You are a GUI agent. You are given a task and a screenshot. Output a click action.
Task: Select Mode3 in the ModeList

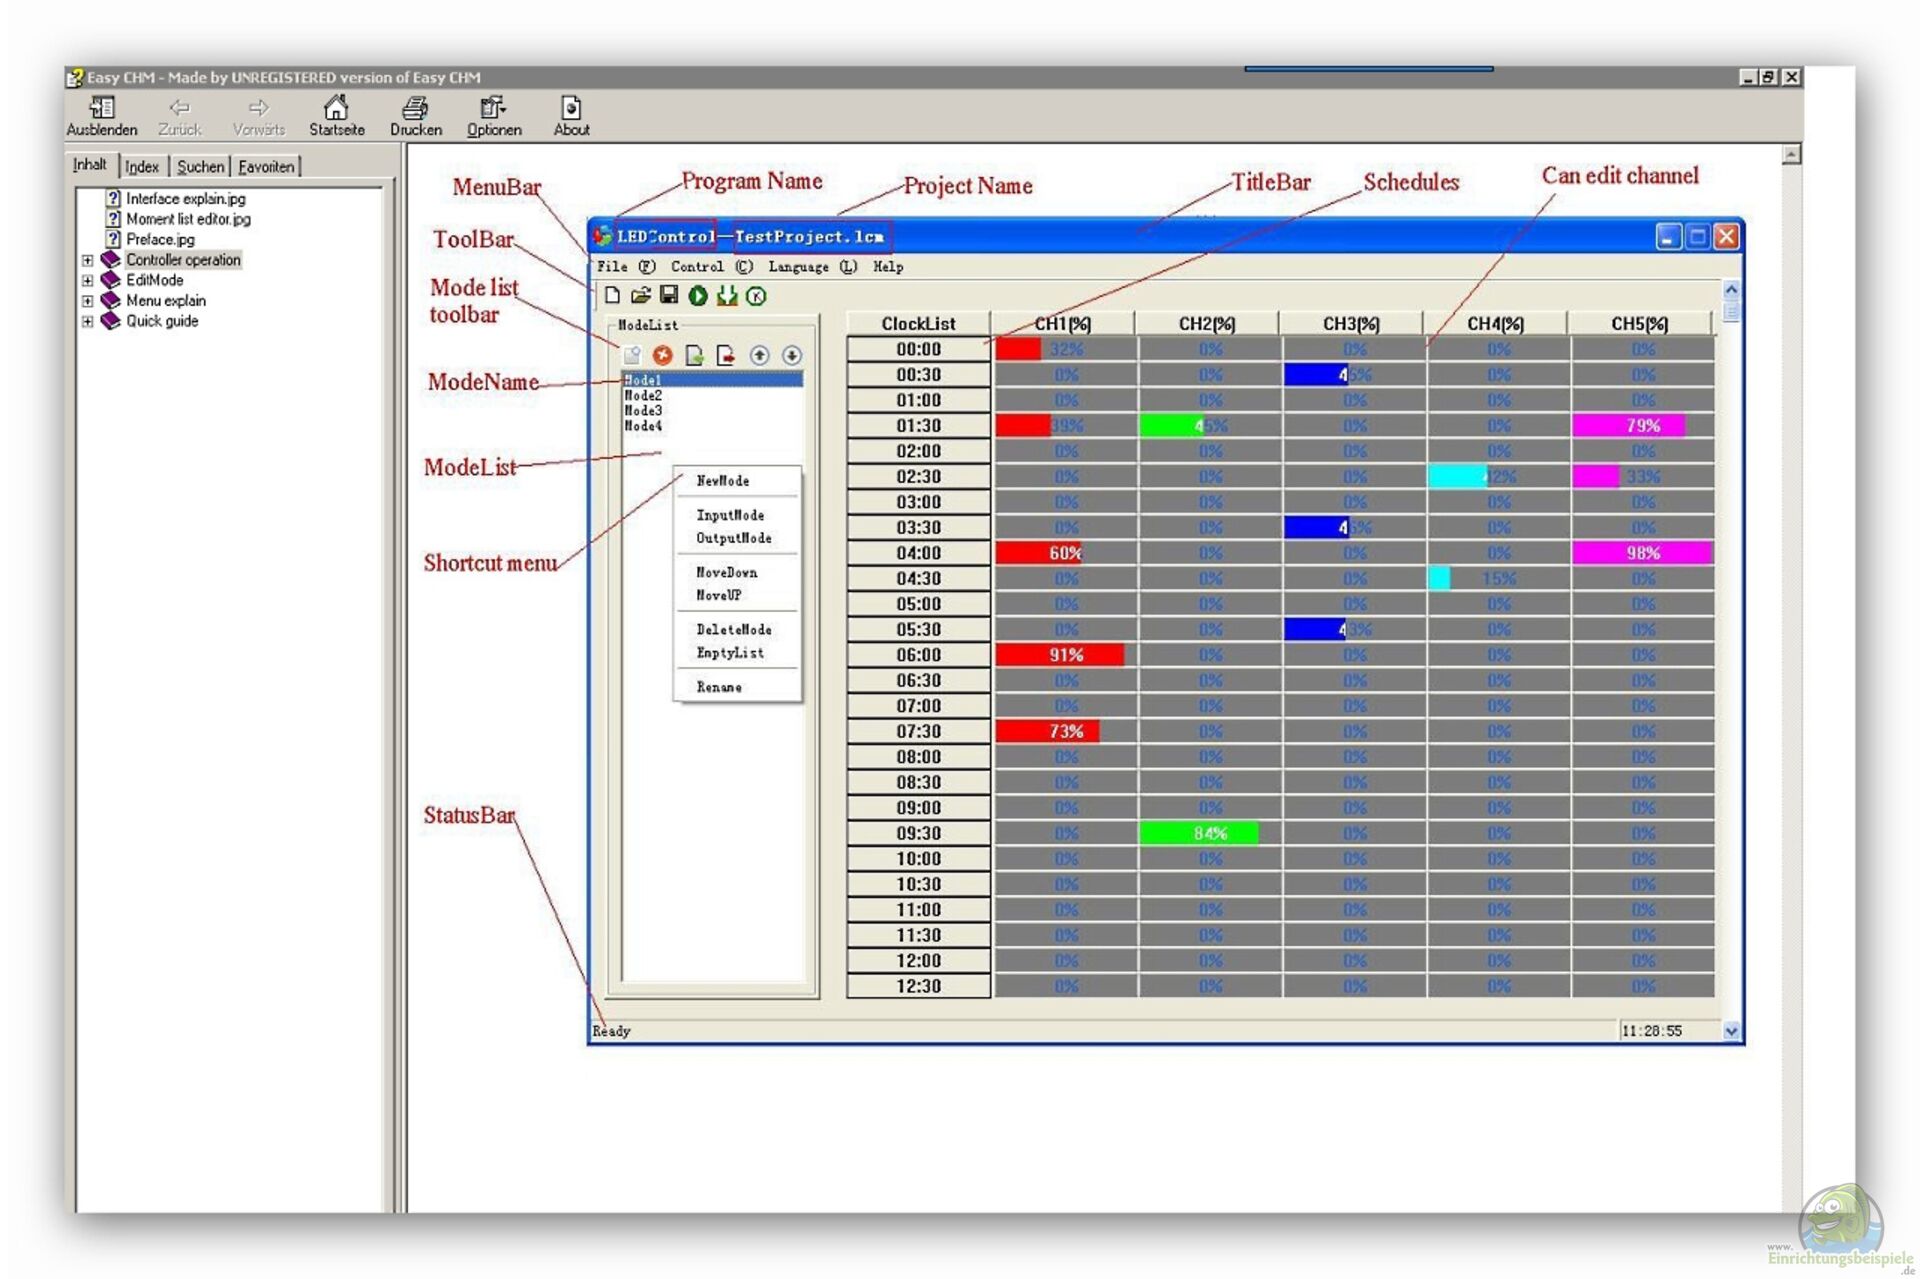point(643,411)
